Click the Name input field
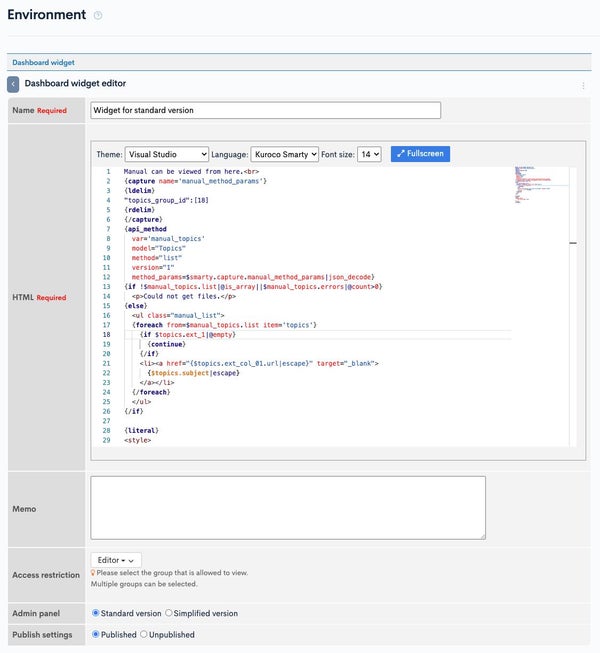The image size is (600, 653). coord(265,110)
